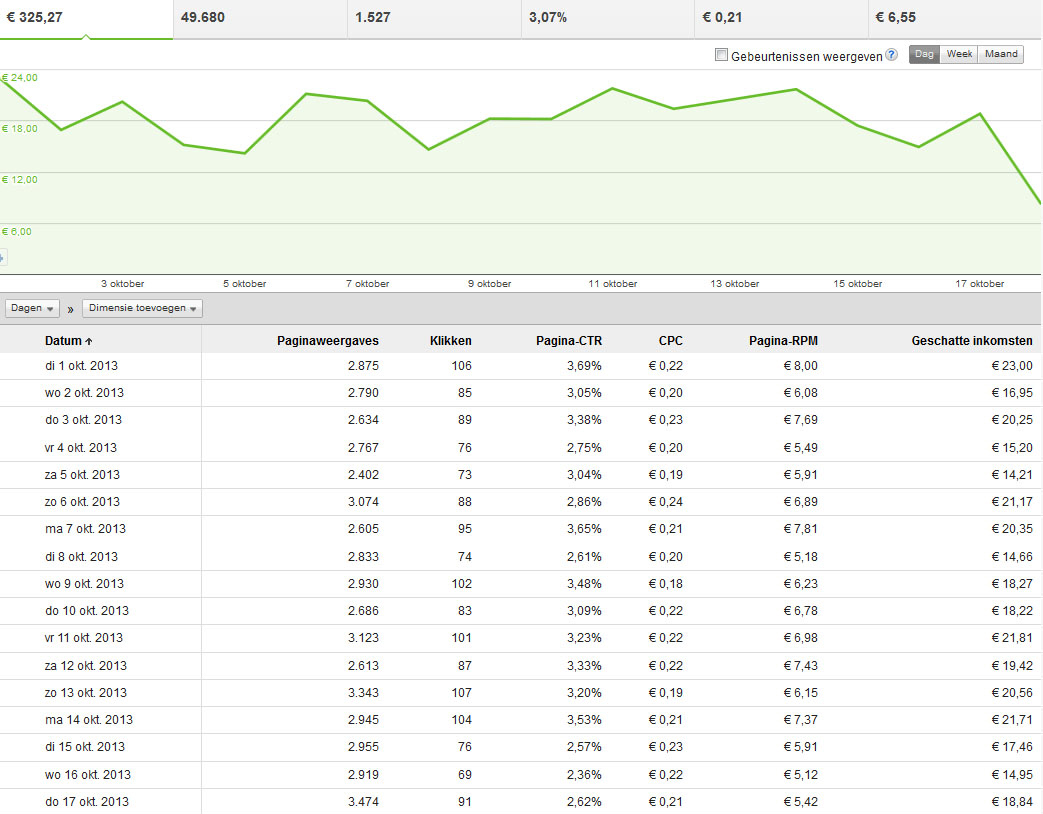Expand the Dimensie toevoegen dropdown

142,309
